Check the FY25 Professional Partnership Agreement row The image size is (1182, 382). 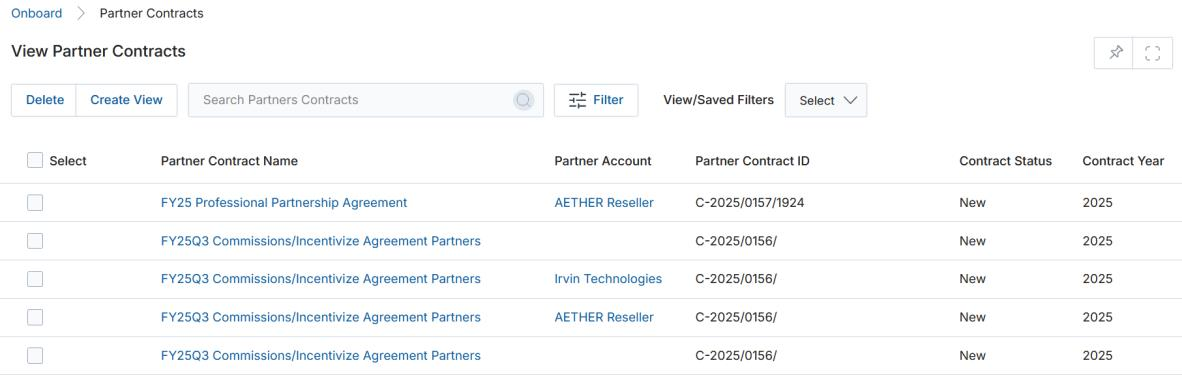tap(35, 203)
